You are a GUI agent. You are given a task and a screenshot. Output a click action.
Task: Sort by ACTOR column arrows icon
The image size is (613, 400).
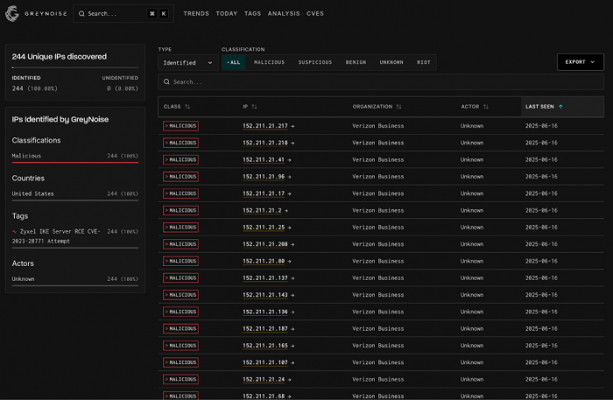(486, 107)
